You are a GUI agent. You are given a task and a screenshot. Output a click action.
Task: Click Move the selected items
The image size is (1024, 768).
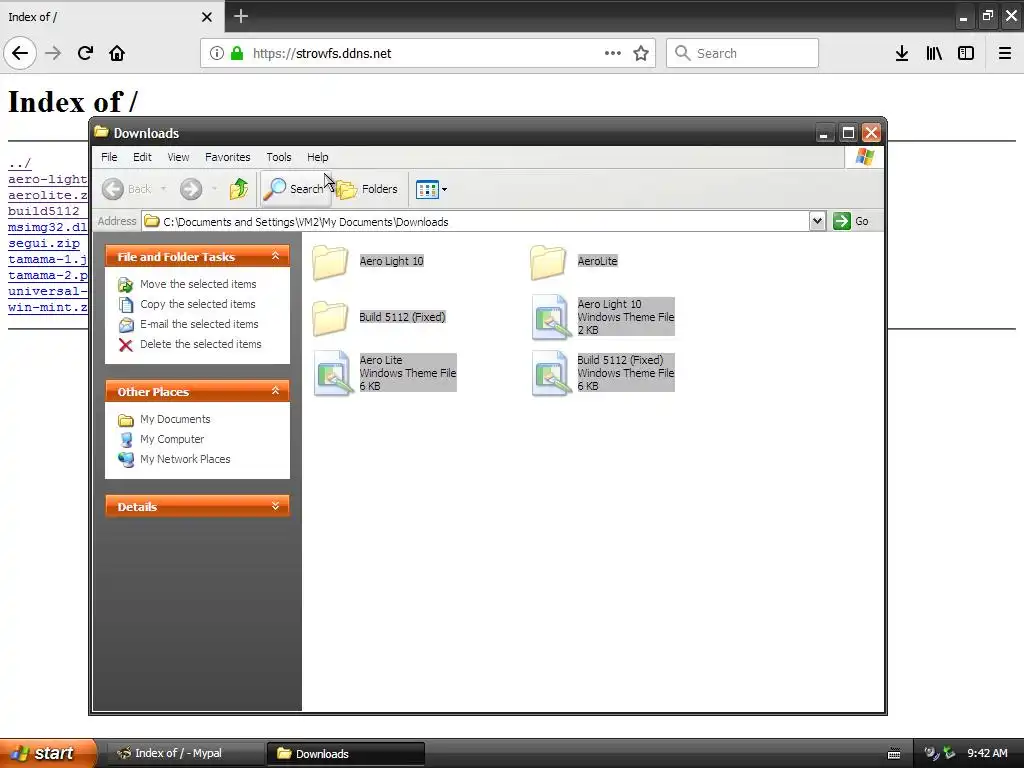point(198,284)
